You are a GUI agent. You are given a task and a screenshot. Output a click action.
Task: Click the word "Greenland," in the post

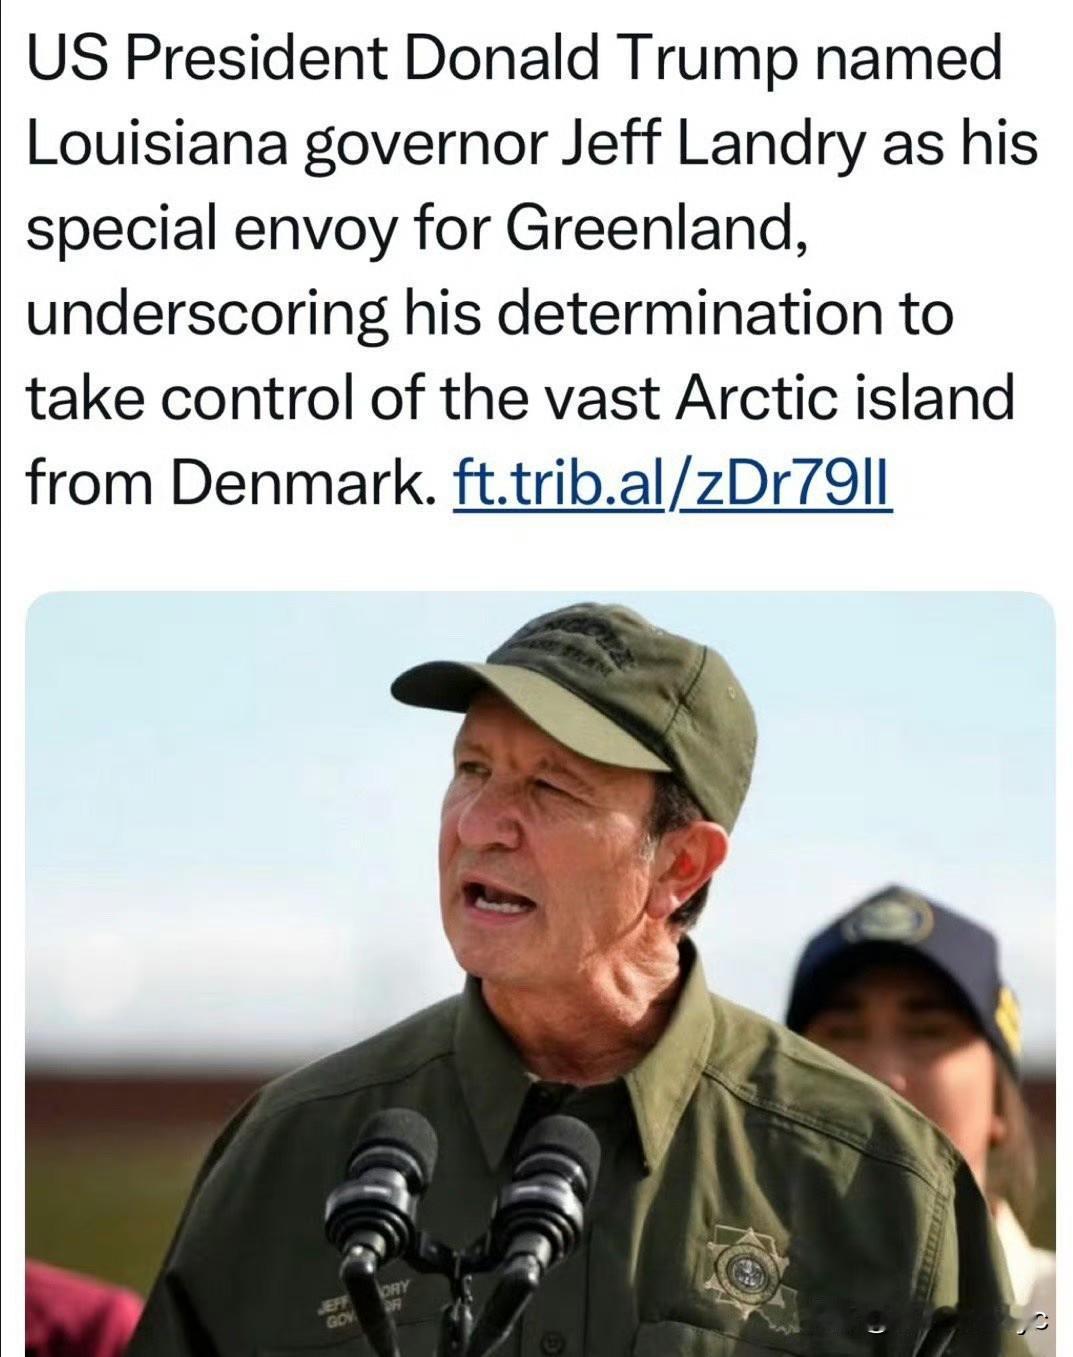coord(656,228)
